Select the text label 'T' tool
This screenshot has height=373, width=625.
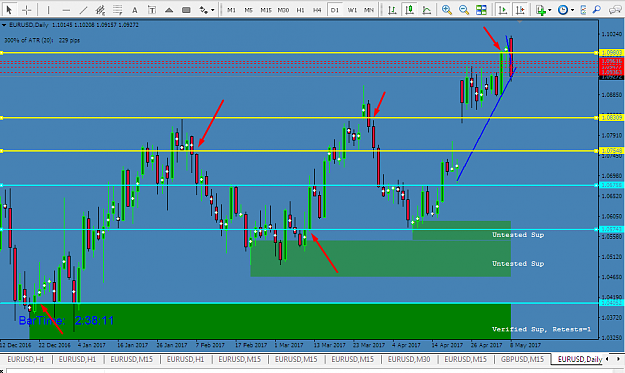coord(152,10)
